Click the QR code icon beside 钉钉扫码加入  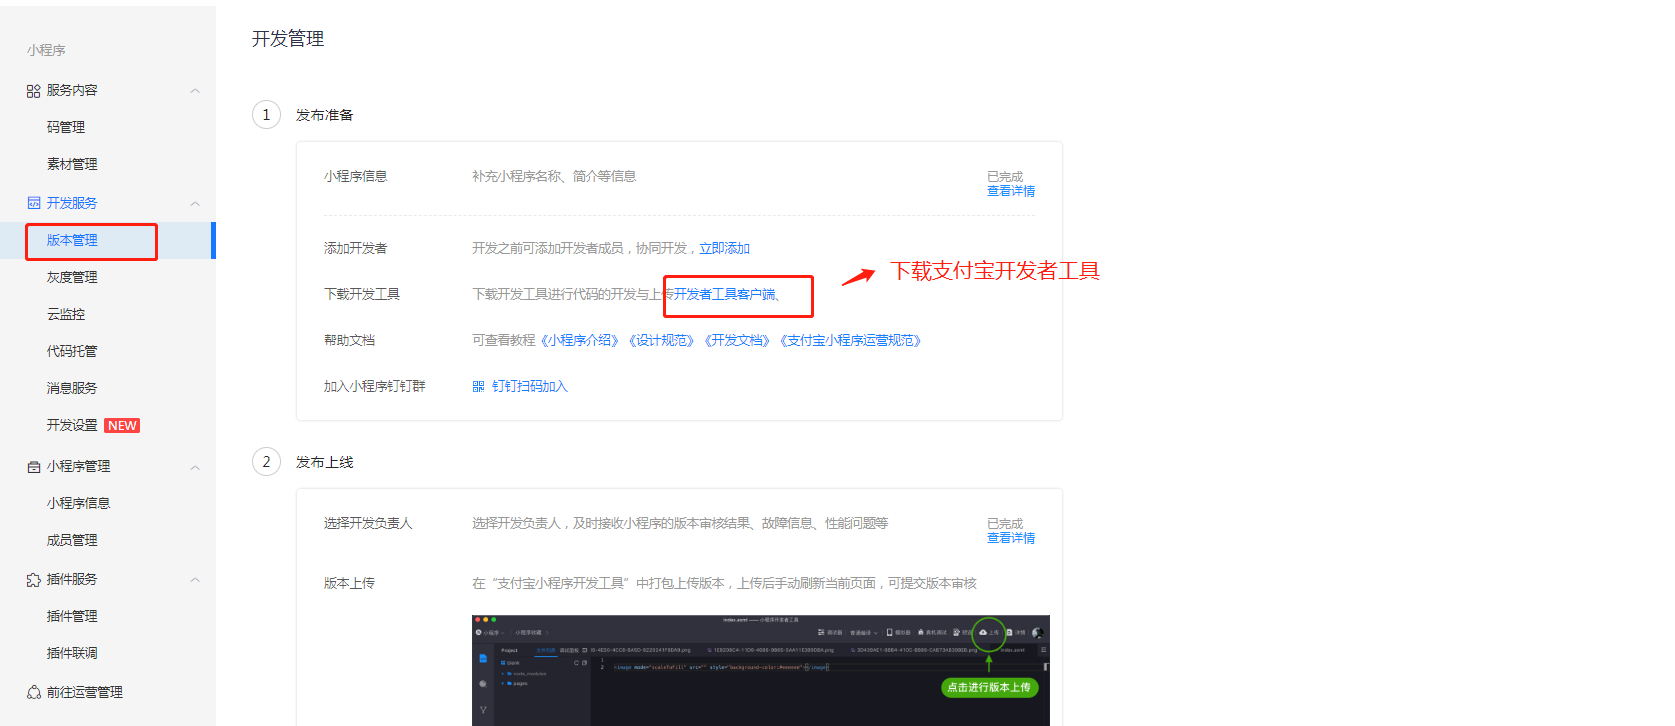(x=478, y=386)
